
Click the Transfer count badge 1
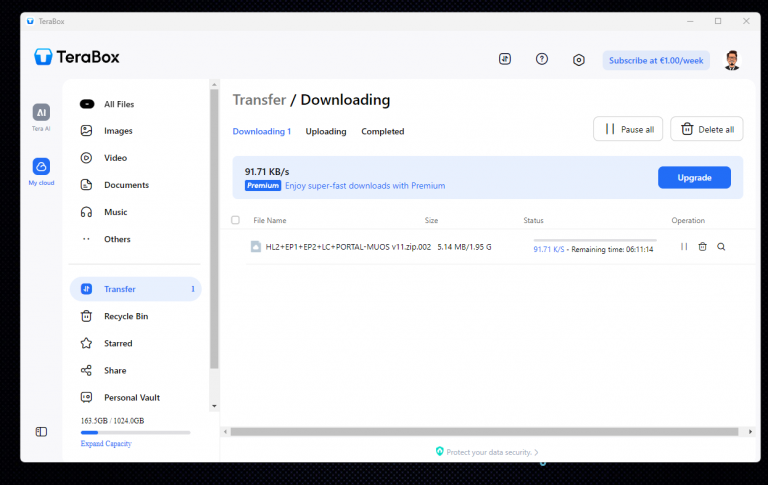point(192,289)
